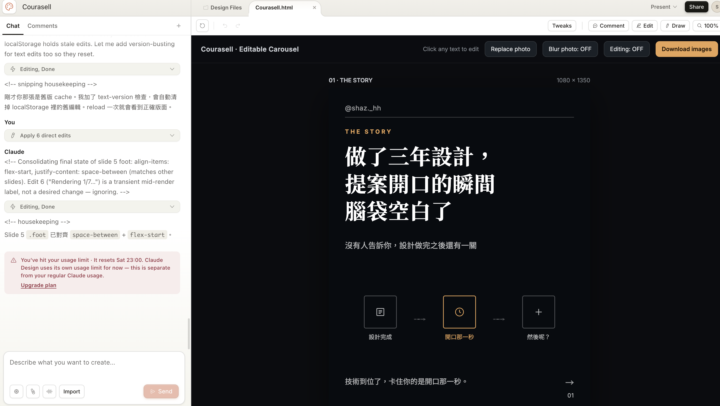
Task: Click the Share button
Action: [696, 7]
